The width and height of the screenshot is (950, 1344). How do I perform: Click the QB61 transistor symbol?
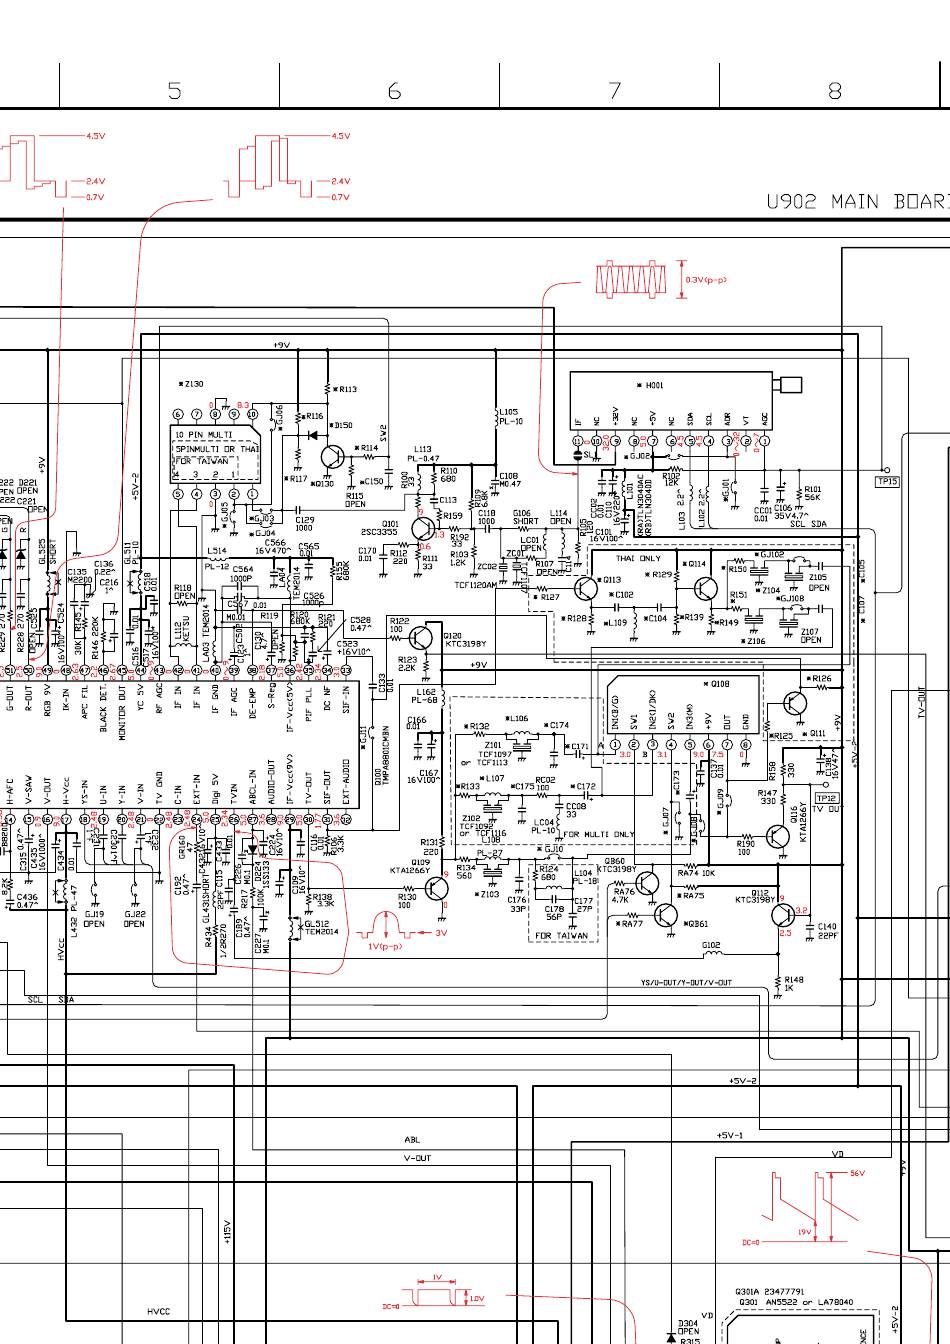[x=666, y=914]
